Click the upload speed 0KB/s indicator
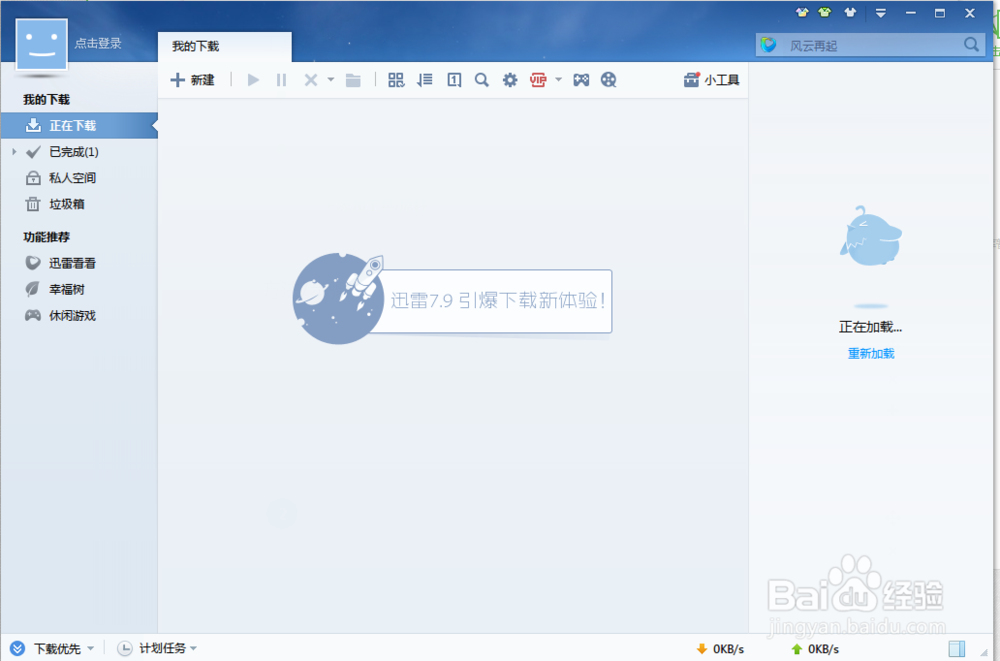 click(x=815, y=649)
